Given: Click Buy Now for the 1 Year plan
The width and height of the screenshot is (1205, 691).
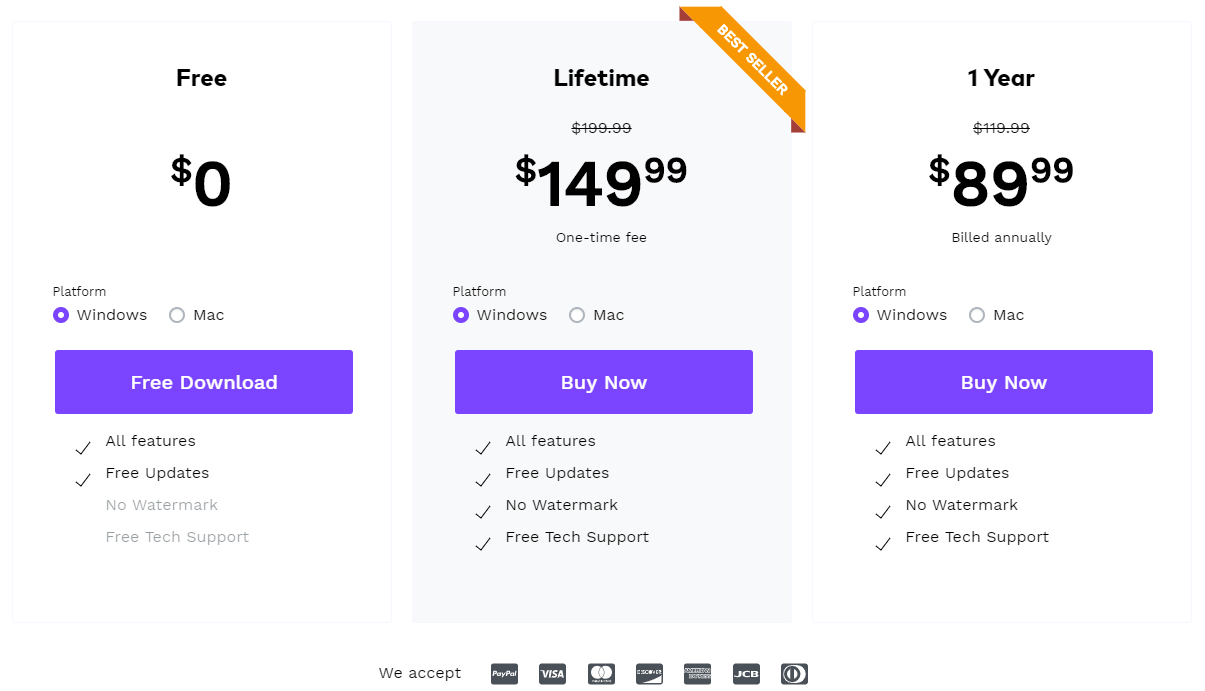Looking at the screenshot, I should coord(1003,382).
